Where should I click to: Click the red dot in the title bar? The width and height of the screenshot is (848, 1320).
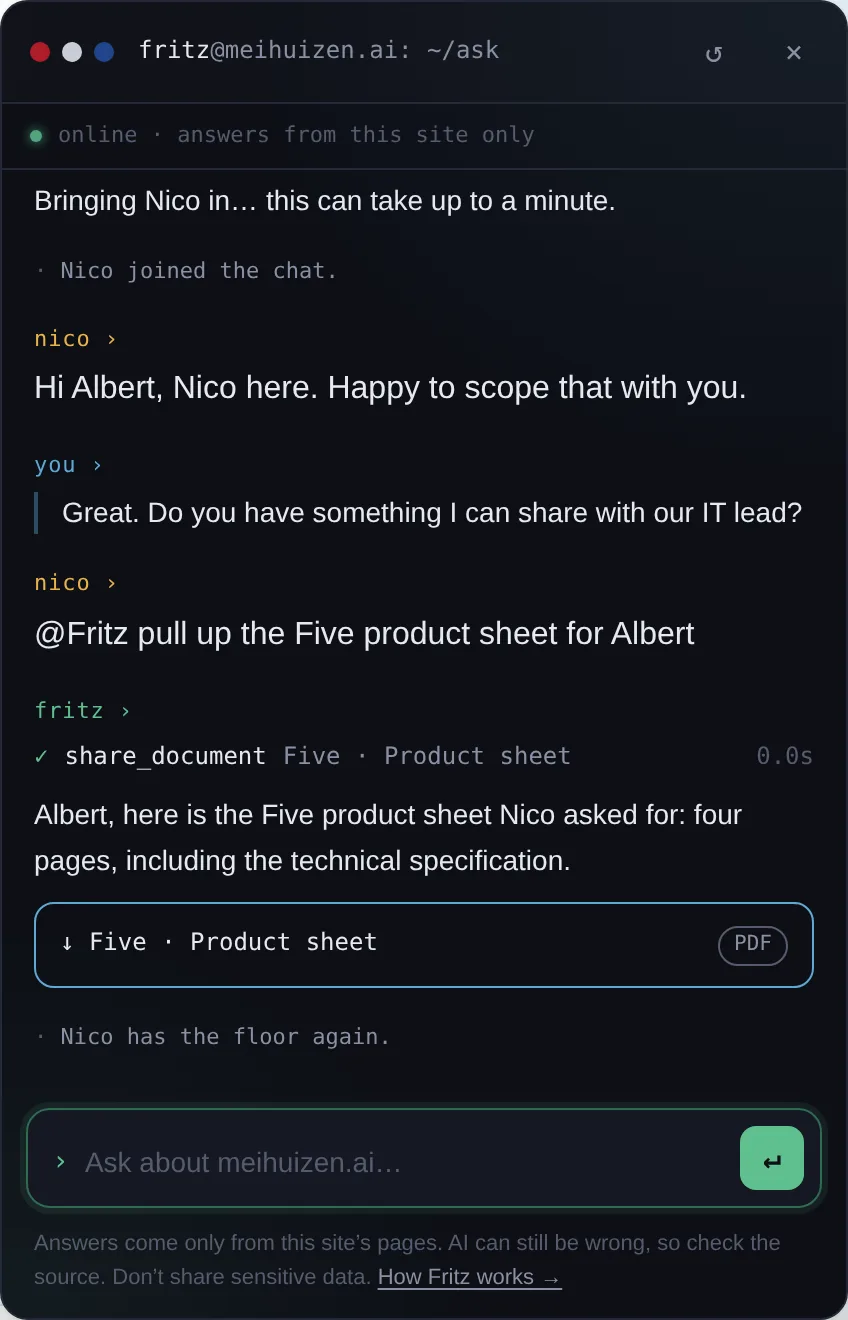[x=40, y=52]
